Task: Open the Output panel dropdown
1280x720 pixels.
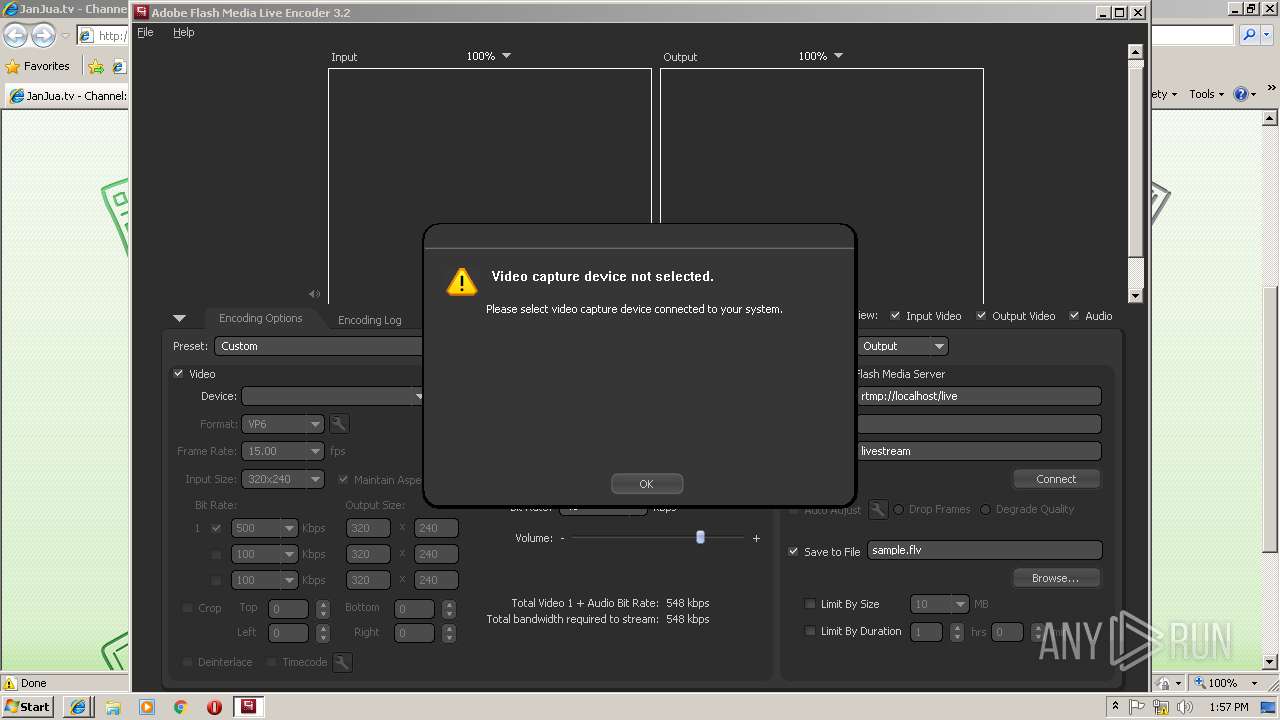Action: click(902, 346)
